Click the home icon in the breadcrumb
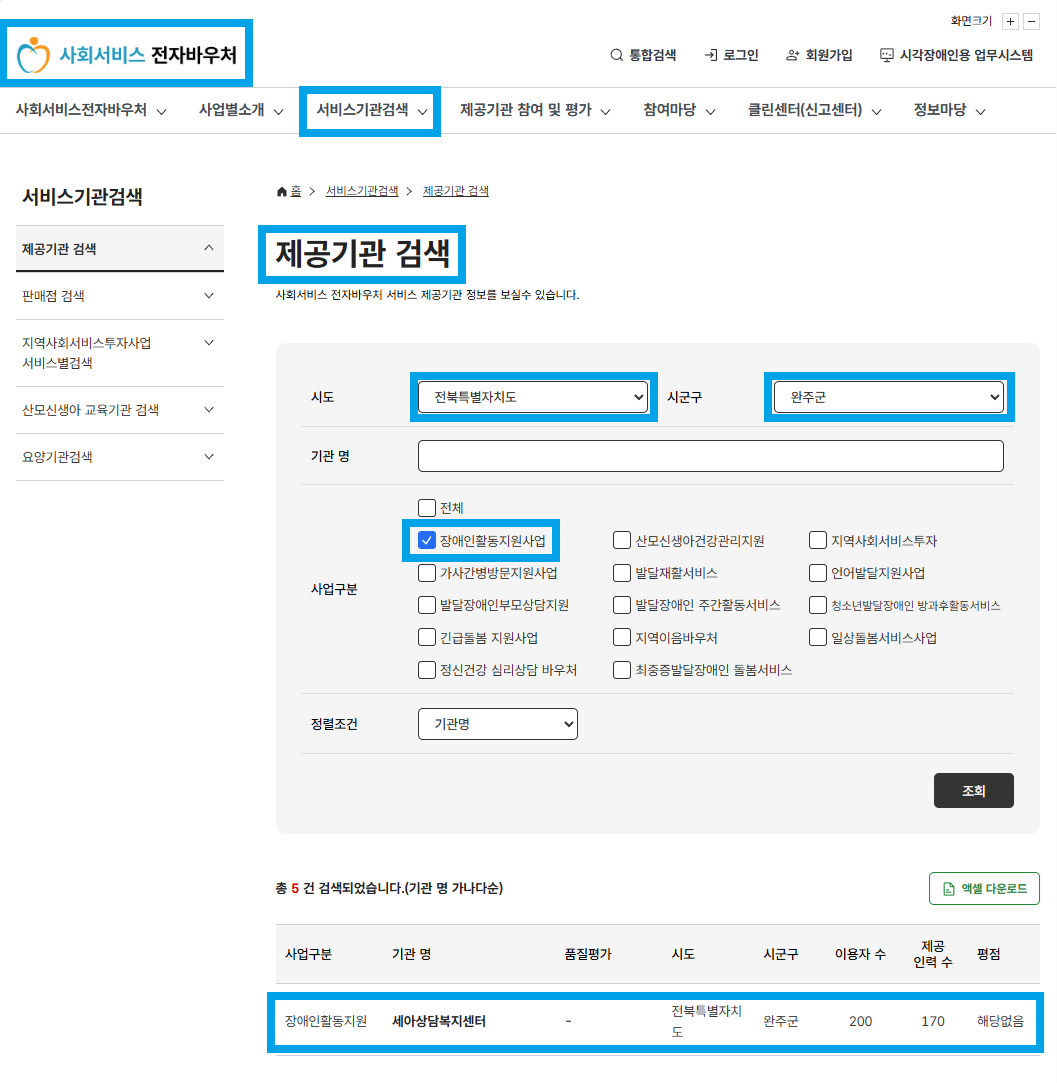 (x=280, y=190)
